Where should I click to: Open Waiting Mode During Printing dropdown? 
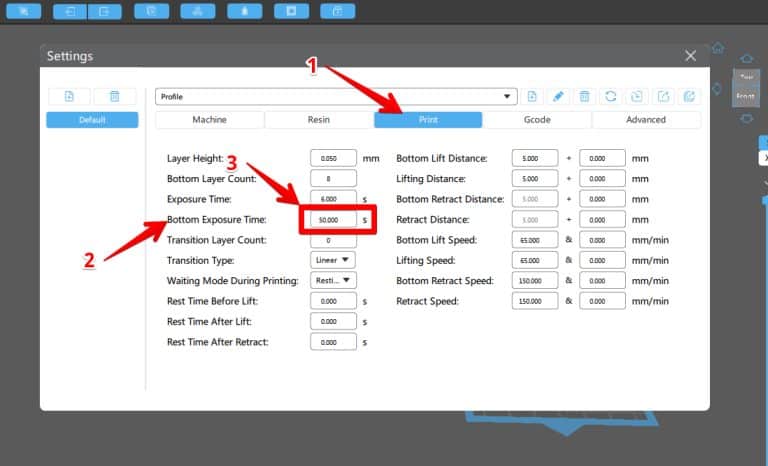(x=333, y=280)
